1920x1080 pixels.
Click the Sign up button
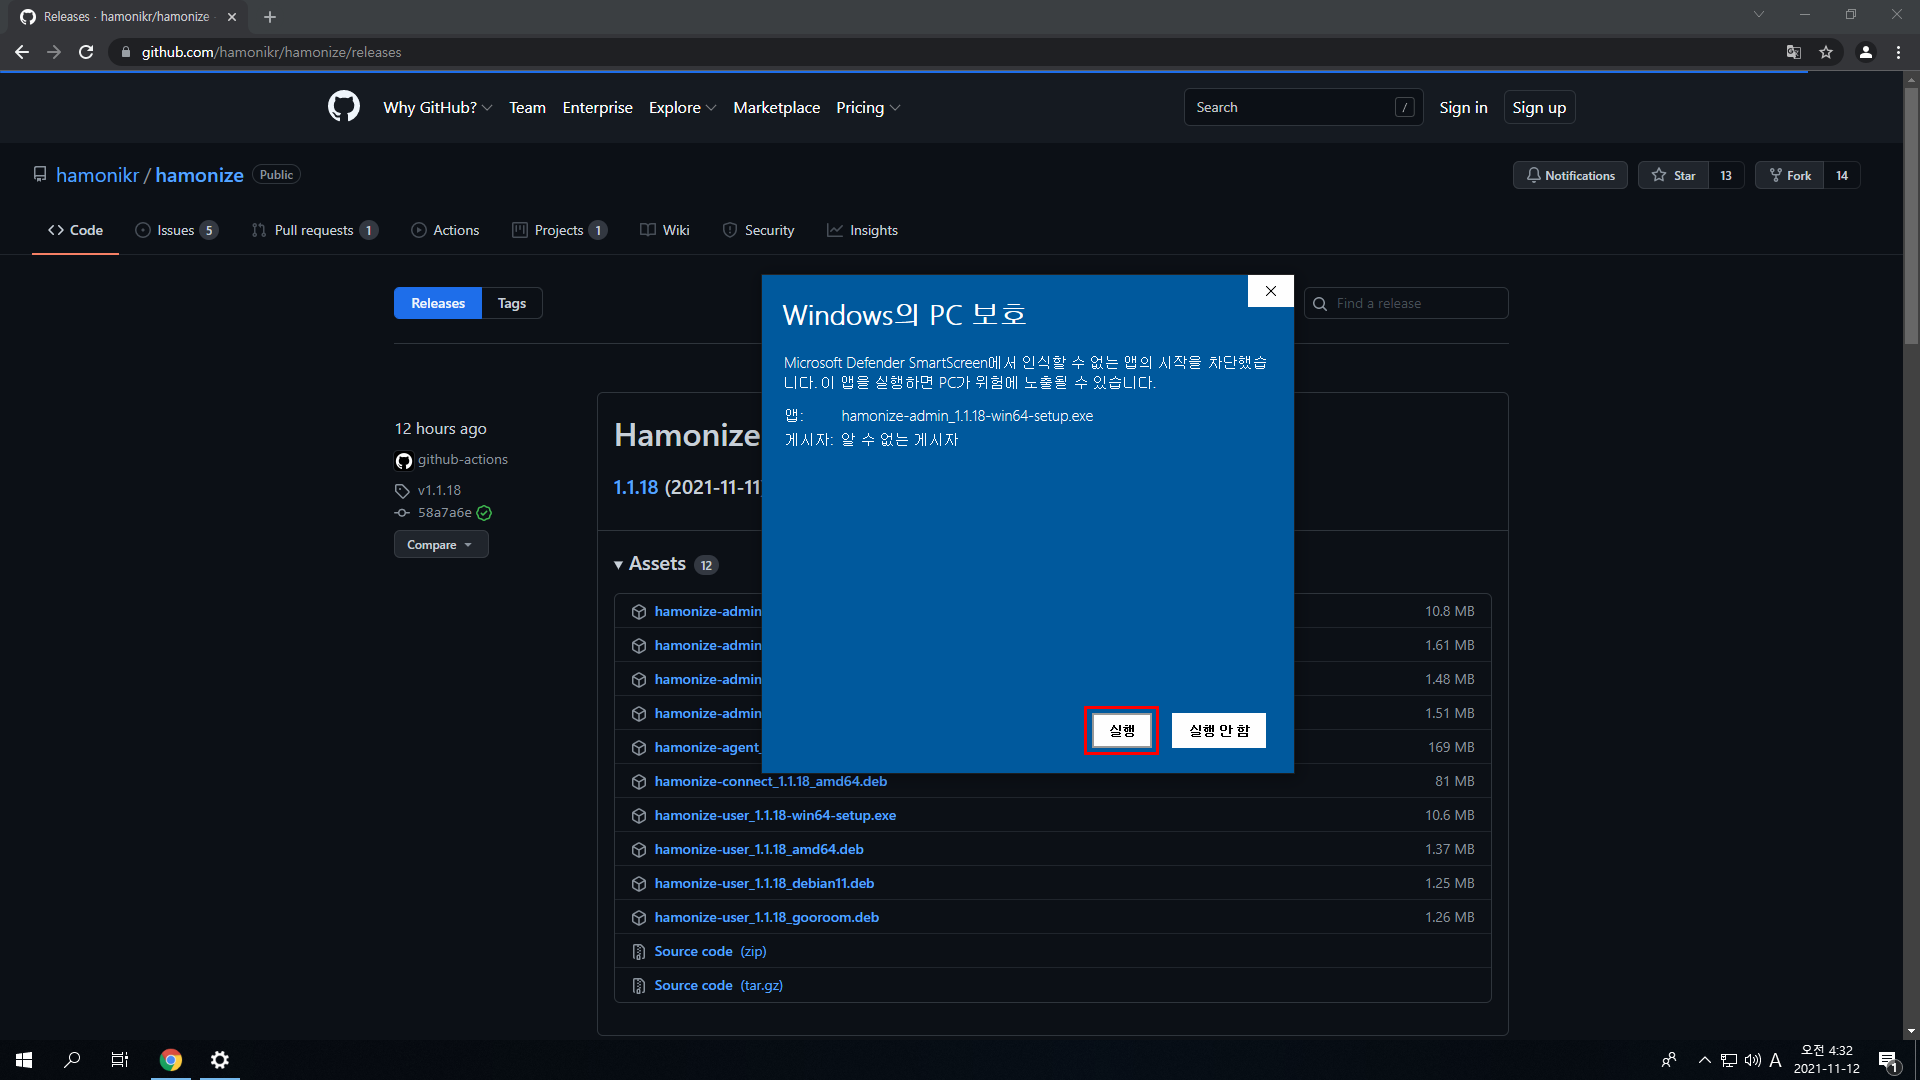(1539, 107)
